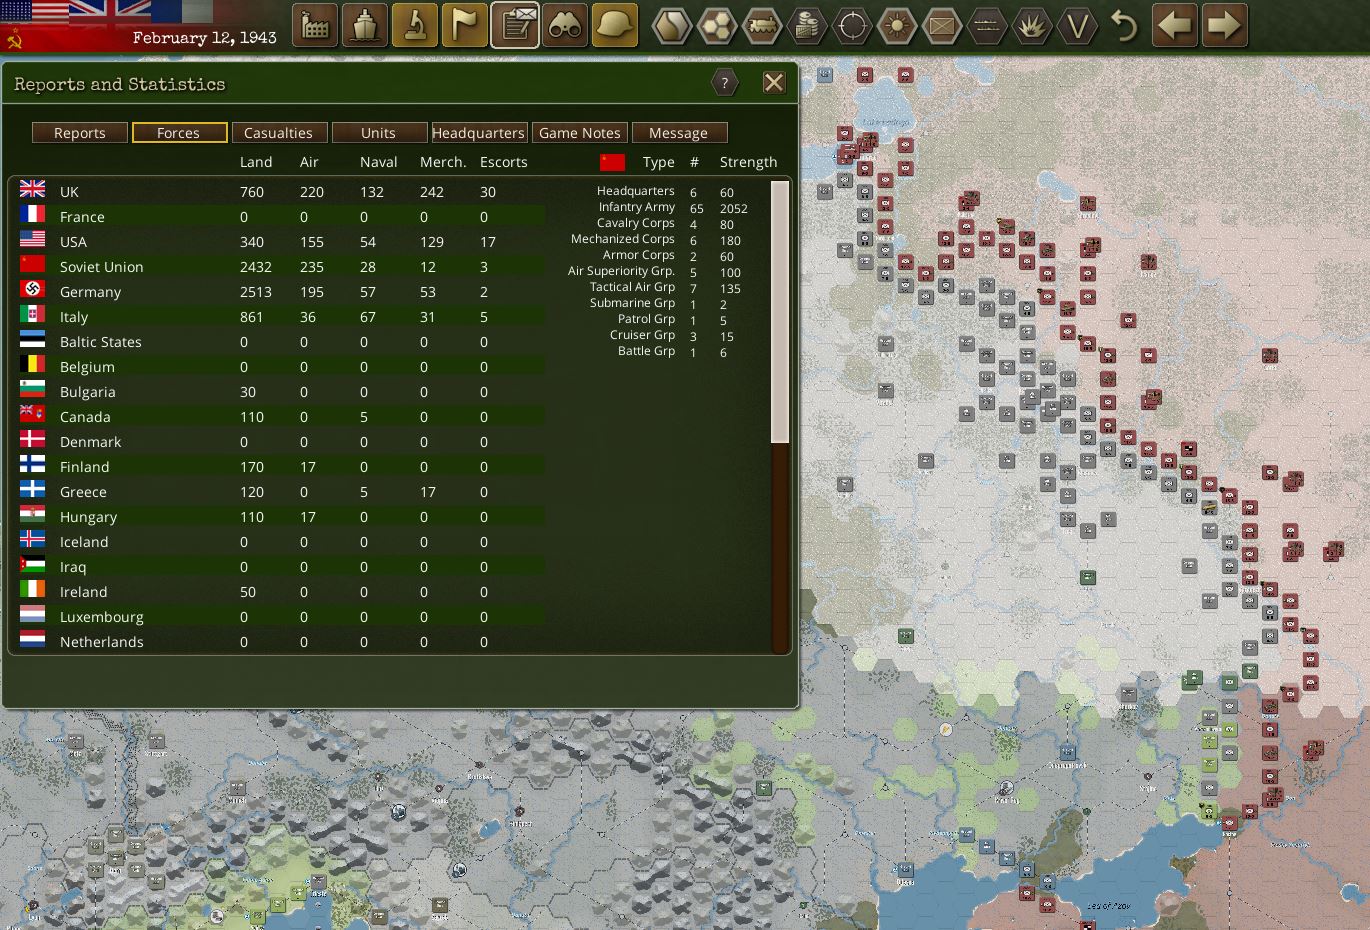Viewport: 1370px width, 930px height.
Task: Select the Forces tab
Action: coord(179,133)
